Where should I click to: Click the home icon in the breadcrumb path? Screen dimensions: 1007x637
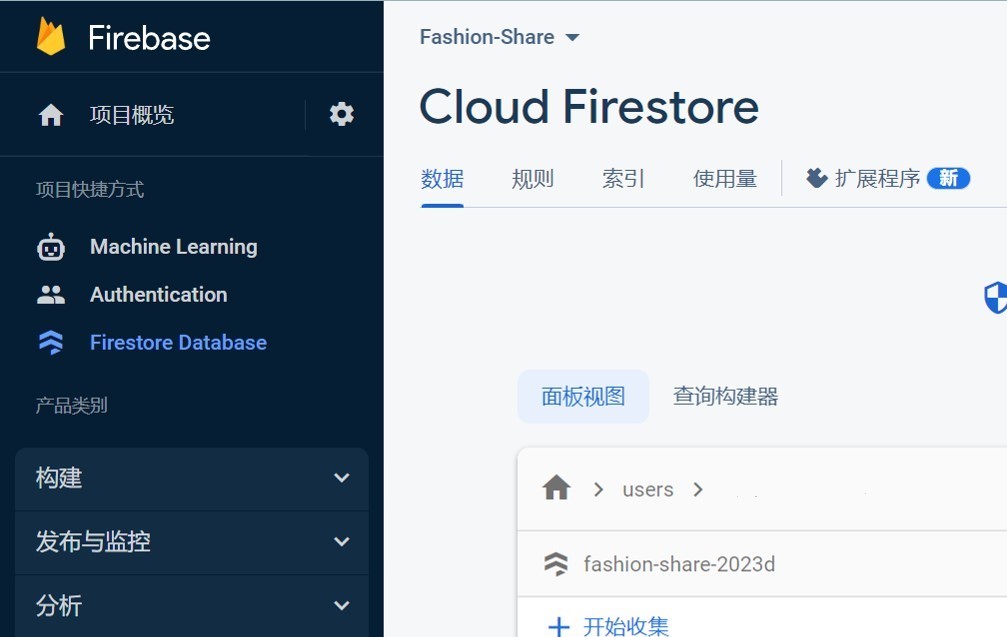pos(556,489)
